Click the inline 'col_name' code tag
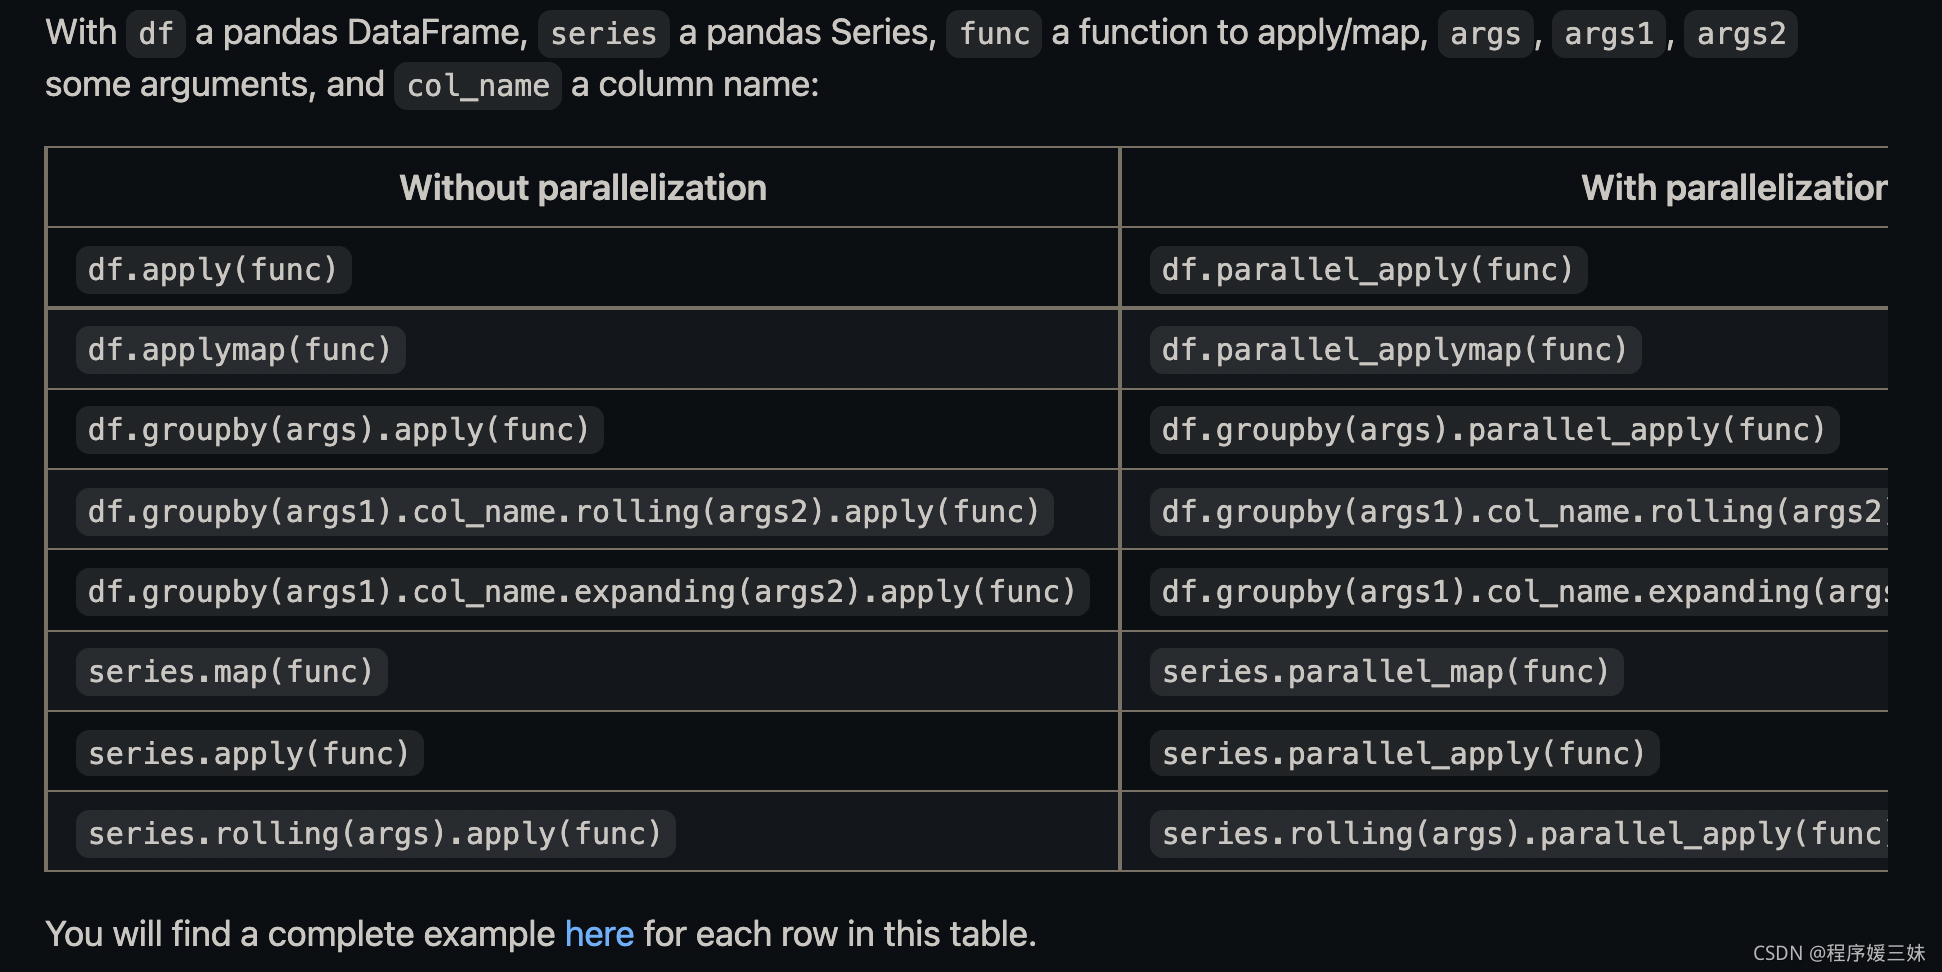The height and width of the screenshot is (972, 1942). [477, 86]
